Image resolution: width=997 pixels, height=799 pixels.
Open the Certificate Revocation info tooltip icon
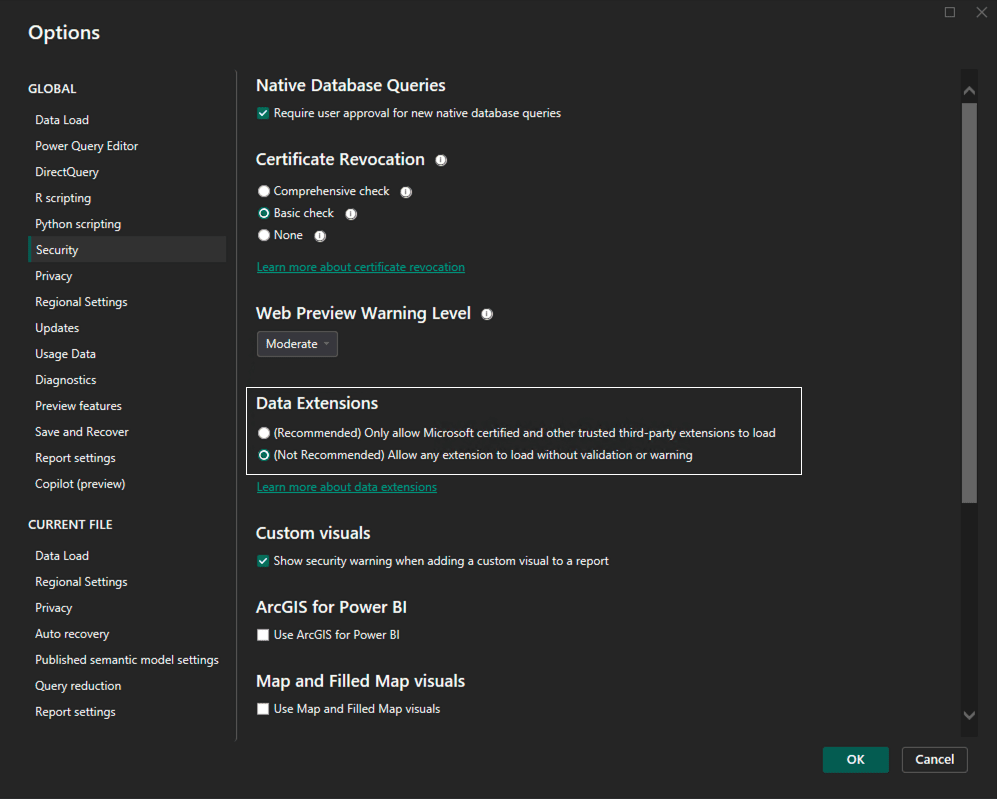point(441,160)
